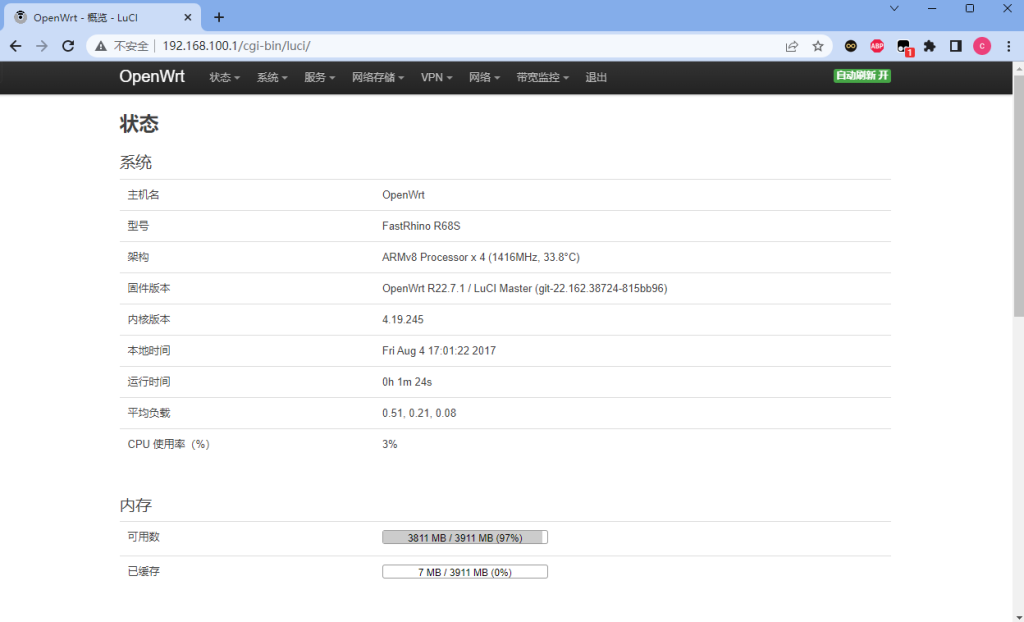Click kernel version 4.19.245
This screenshot has height=622, width=1024.
coord(403,319)
